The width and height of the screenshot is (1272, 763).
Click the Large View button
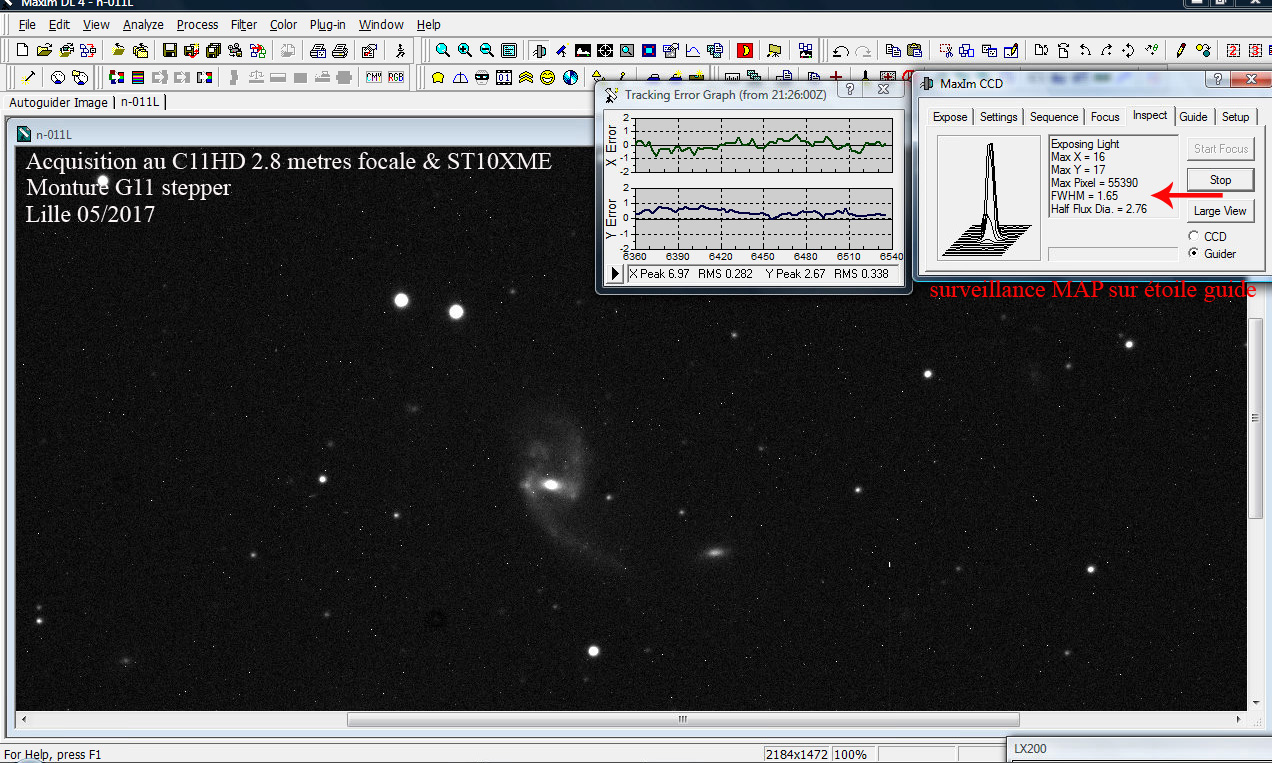click(1220, 211)
